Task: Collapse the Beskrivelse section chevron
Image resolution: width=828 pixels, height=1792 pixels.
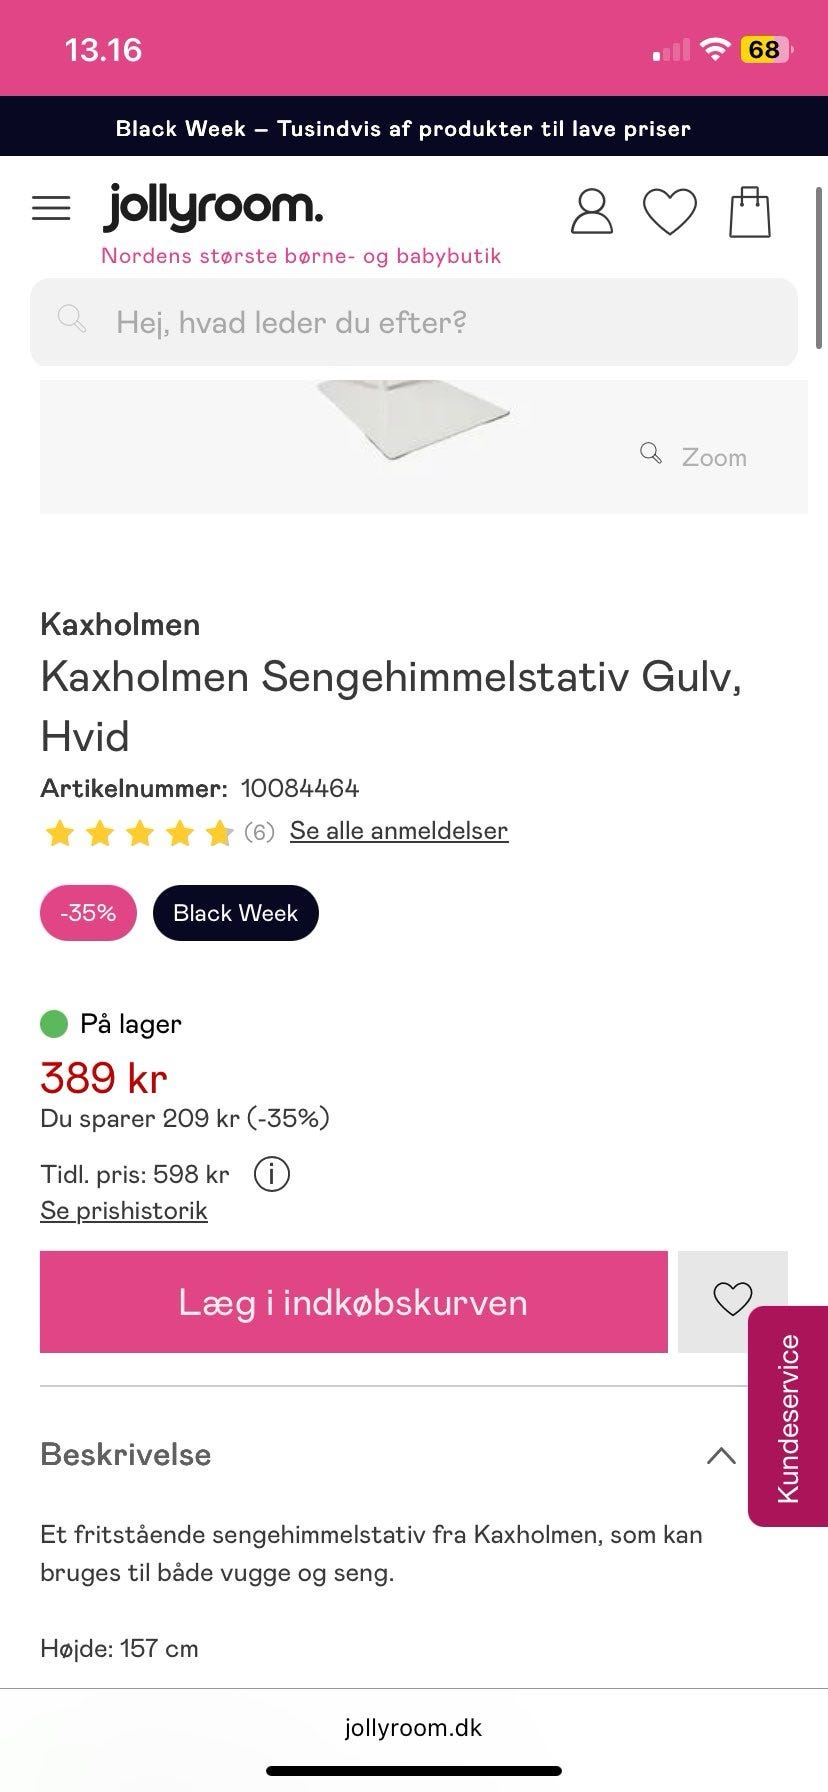Action: (721, 1455)
